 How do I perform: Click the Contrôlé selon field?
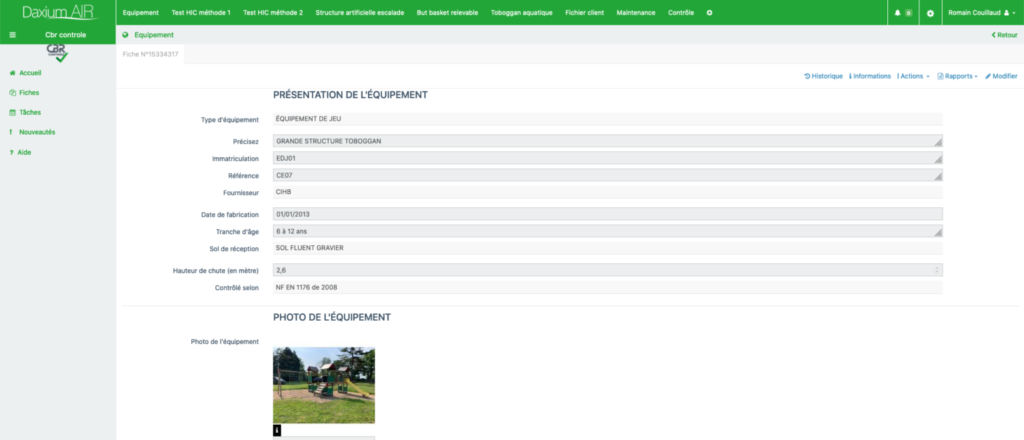607,287
